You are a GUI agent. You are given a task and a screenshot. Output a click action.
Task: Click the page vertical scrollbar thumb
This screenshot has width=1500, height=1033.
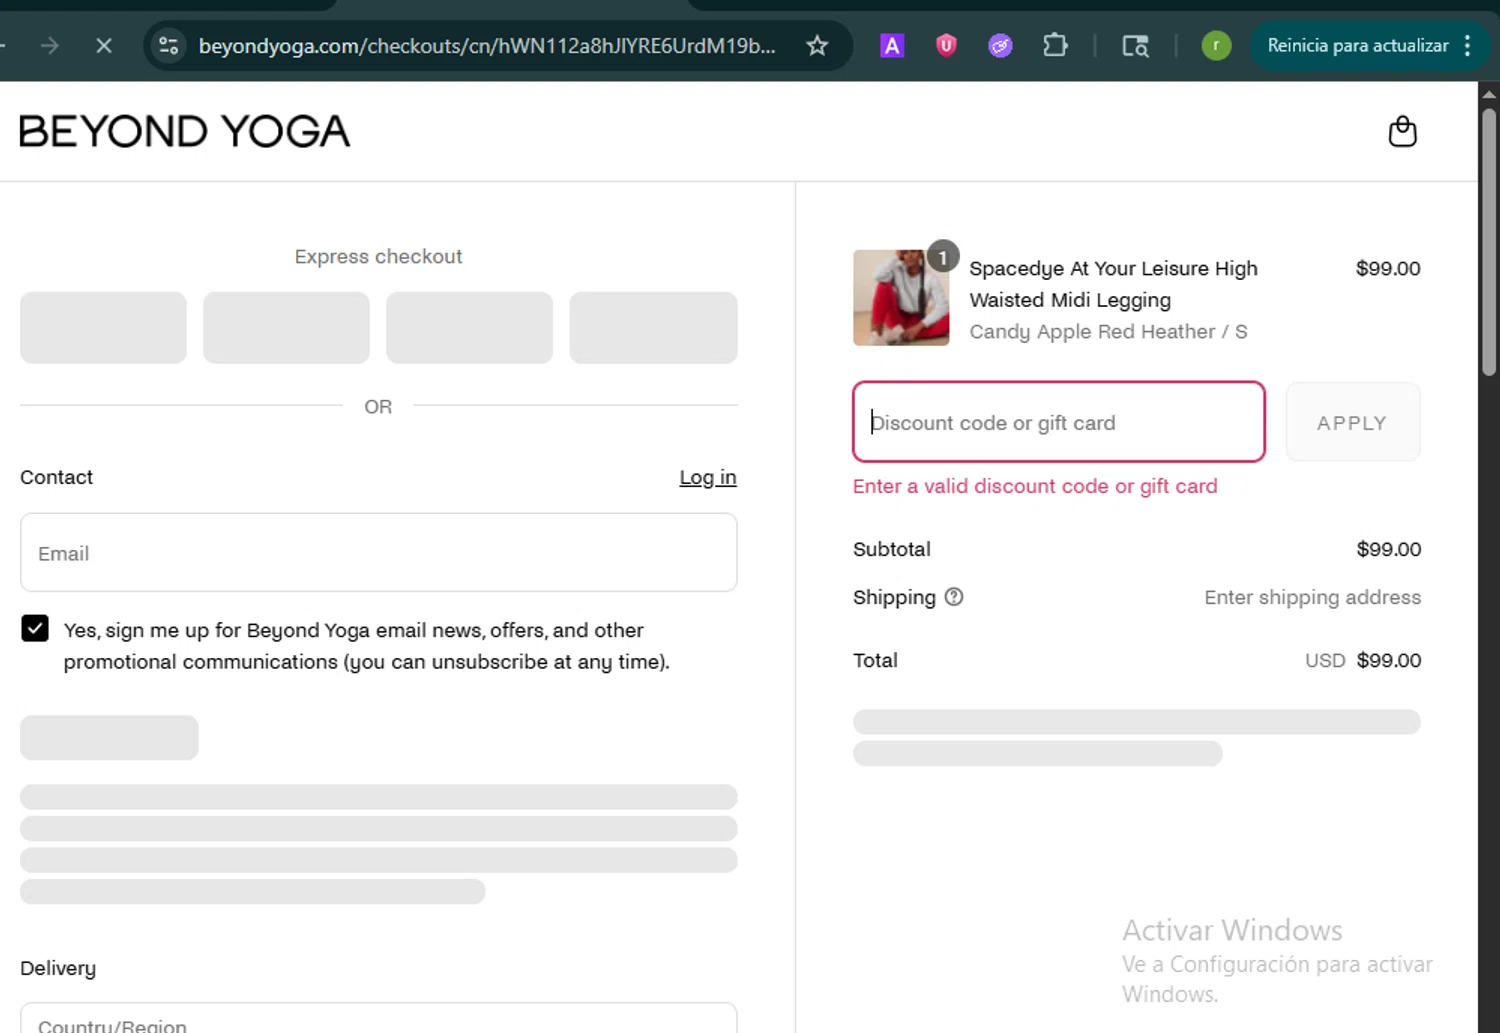(x=1489, y=240)
